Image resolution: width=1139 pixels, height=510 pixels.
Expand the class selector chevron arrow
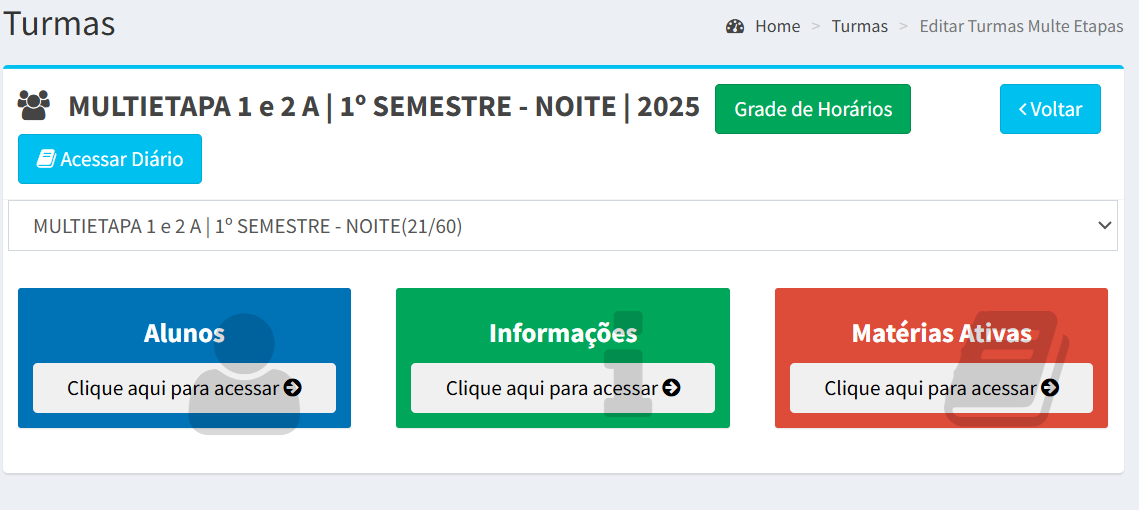click(x=1105, y=225)
